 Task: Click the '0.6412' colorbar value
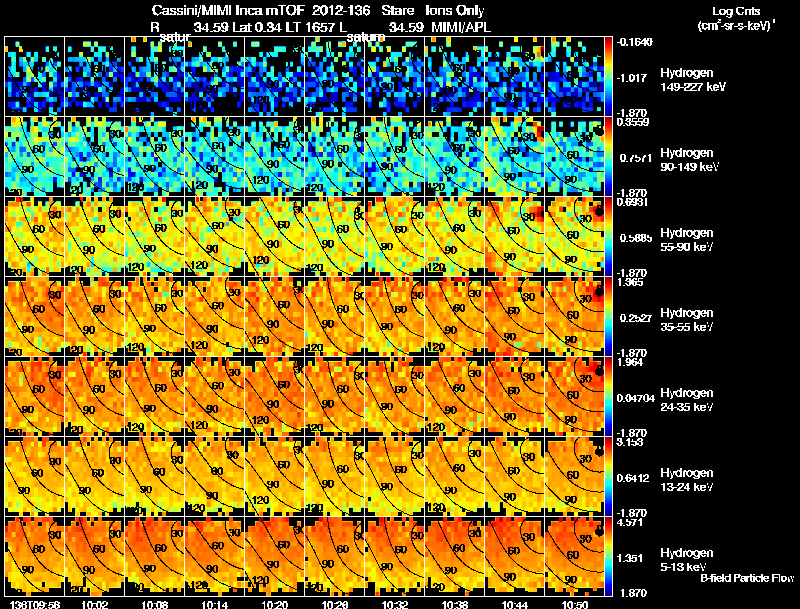[635, 478]
